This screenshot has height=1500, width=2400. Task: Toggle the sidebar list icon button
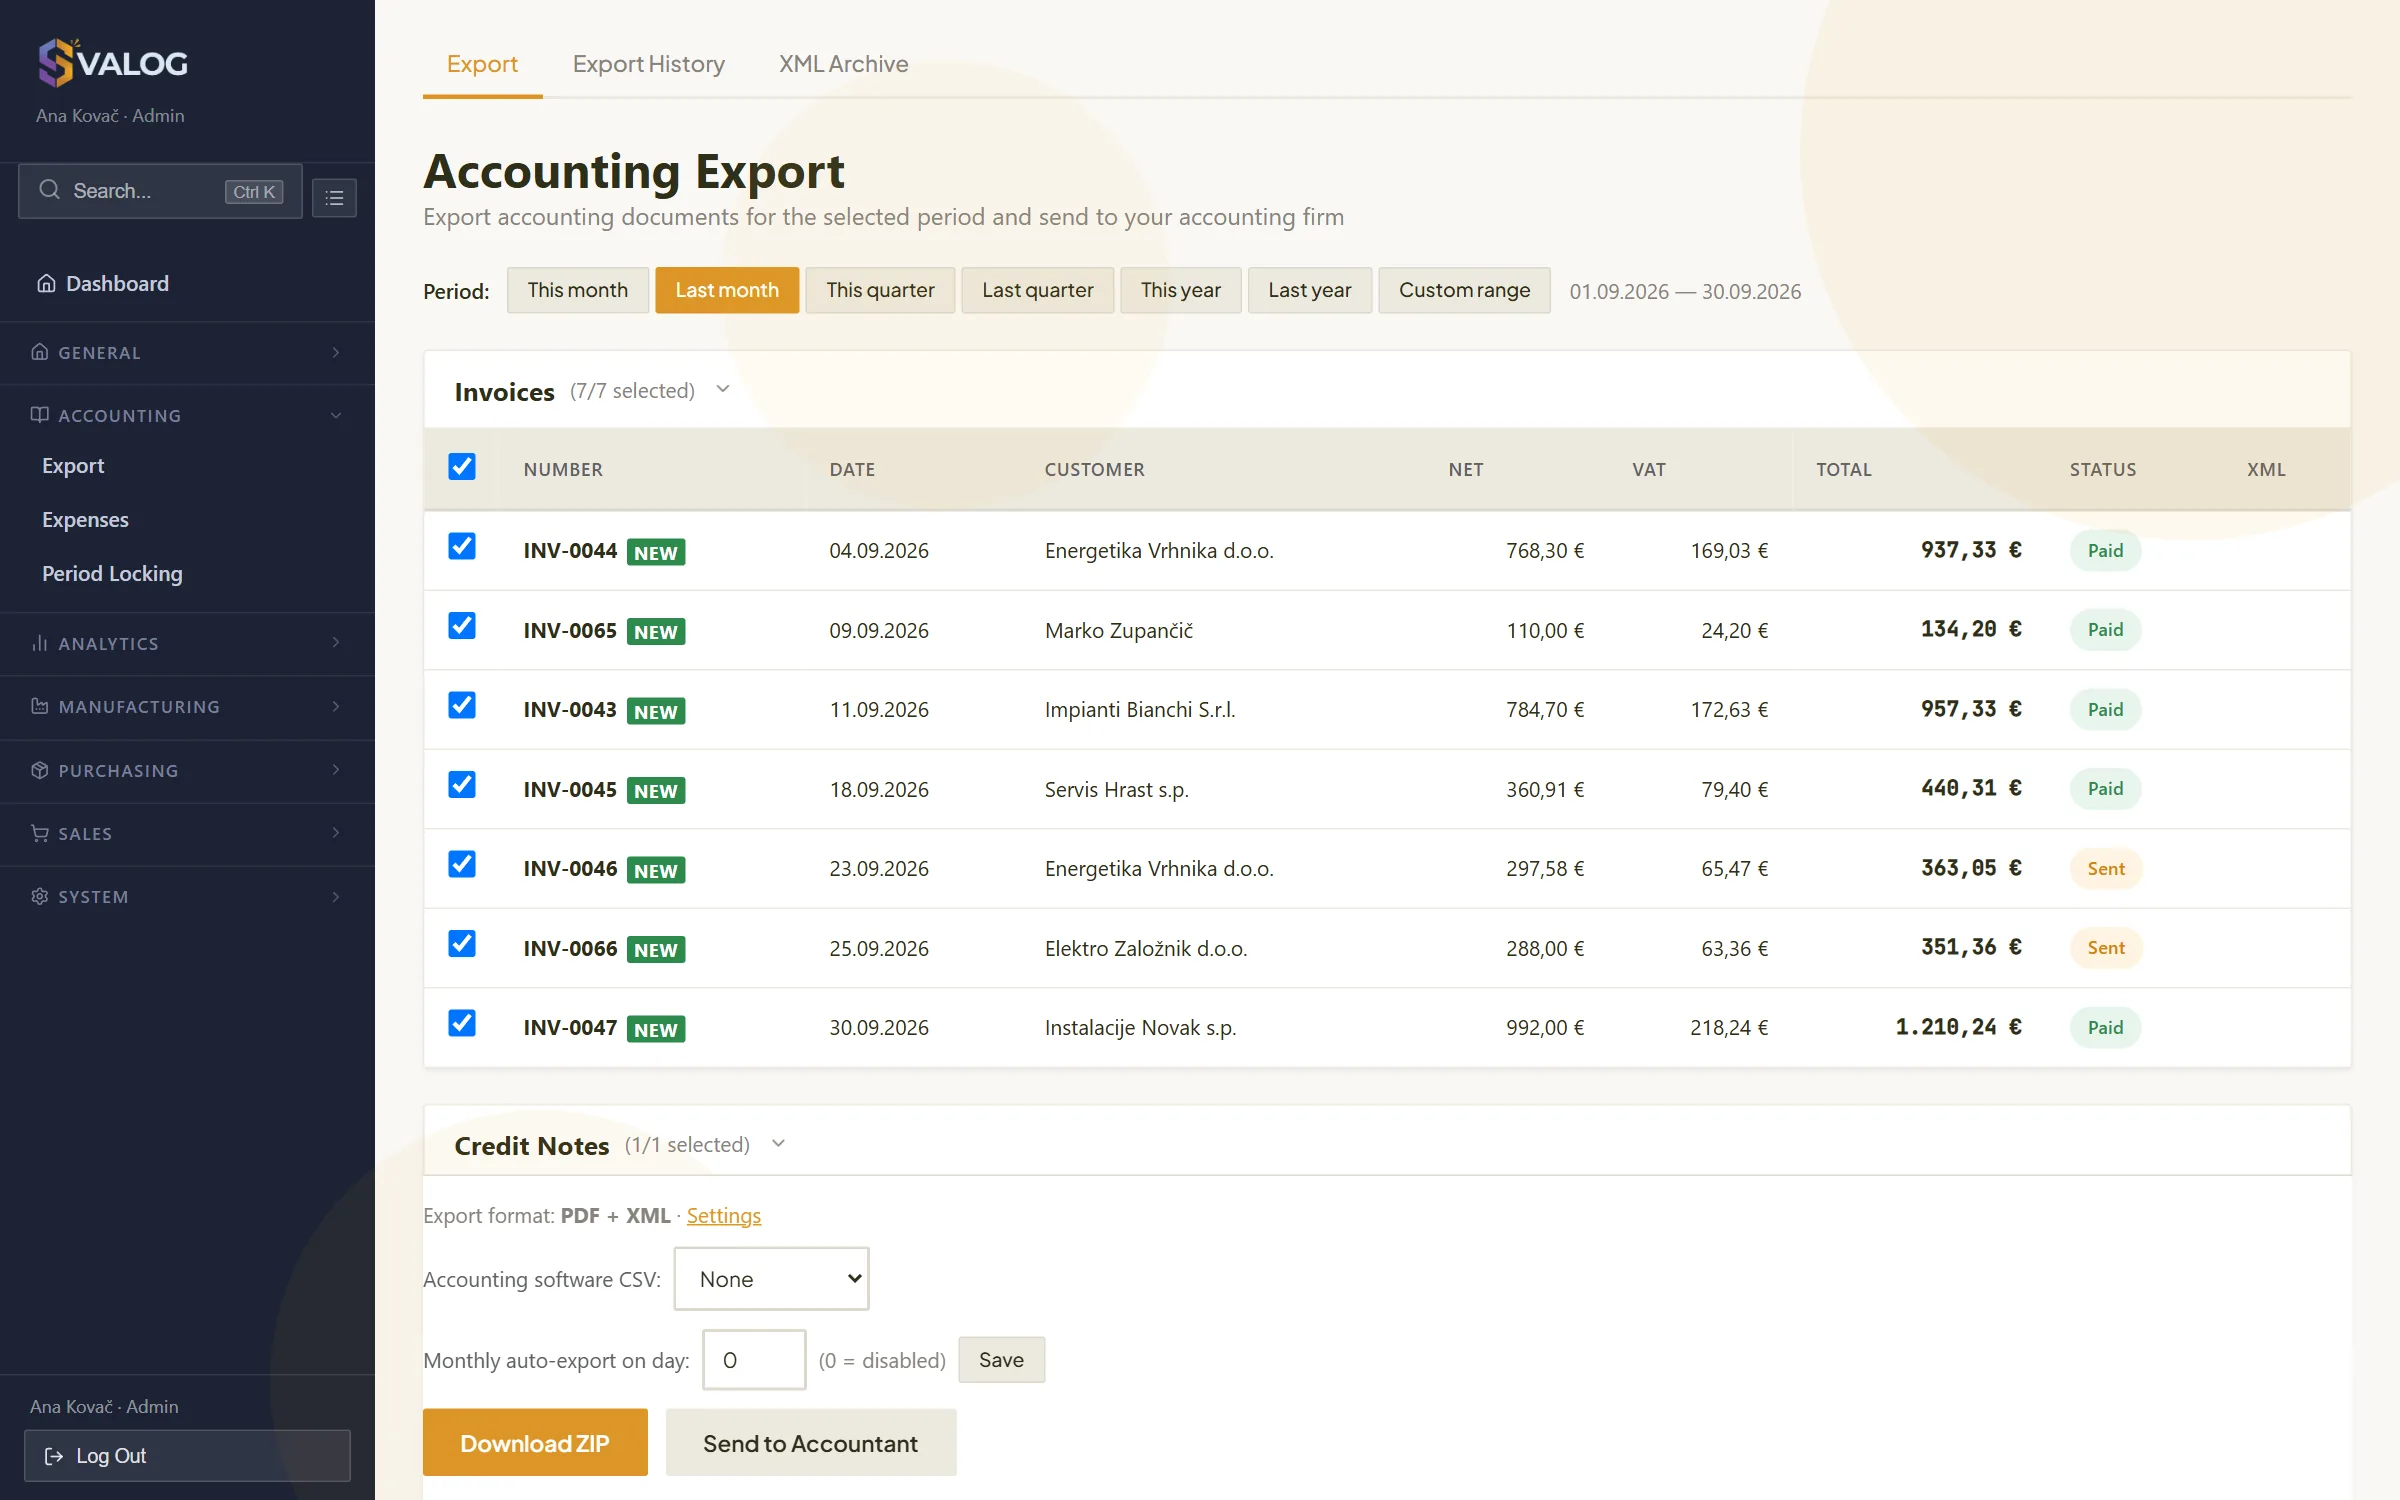click(x=334, y=198)
